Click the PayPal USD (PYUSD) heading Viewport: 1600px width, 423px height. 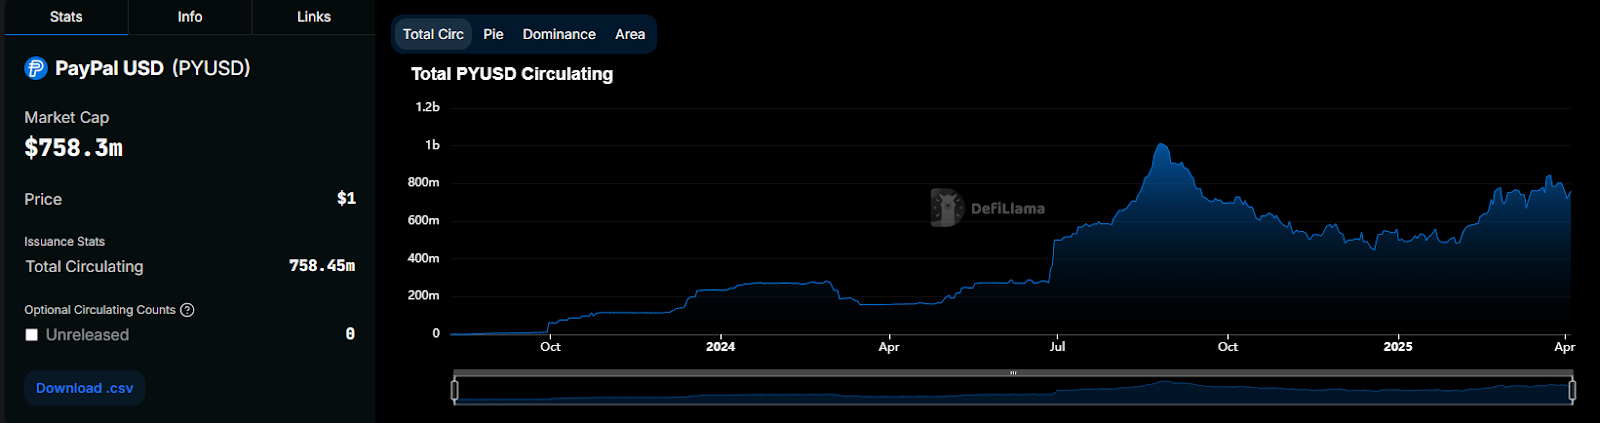point(152,68)
